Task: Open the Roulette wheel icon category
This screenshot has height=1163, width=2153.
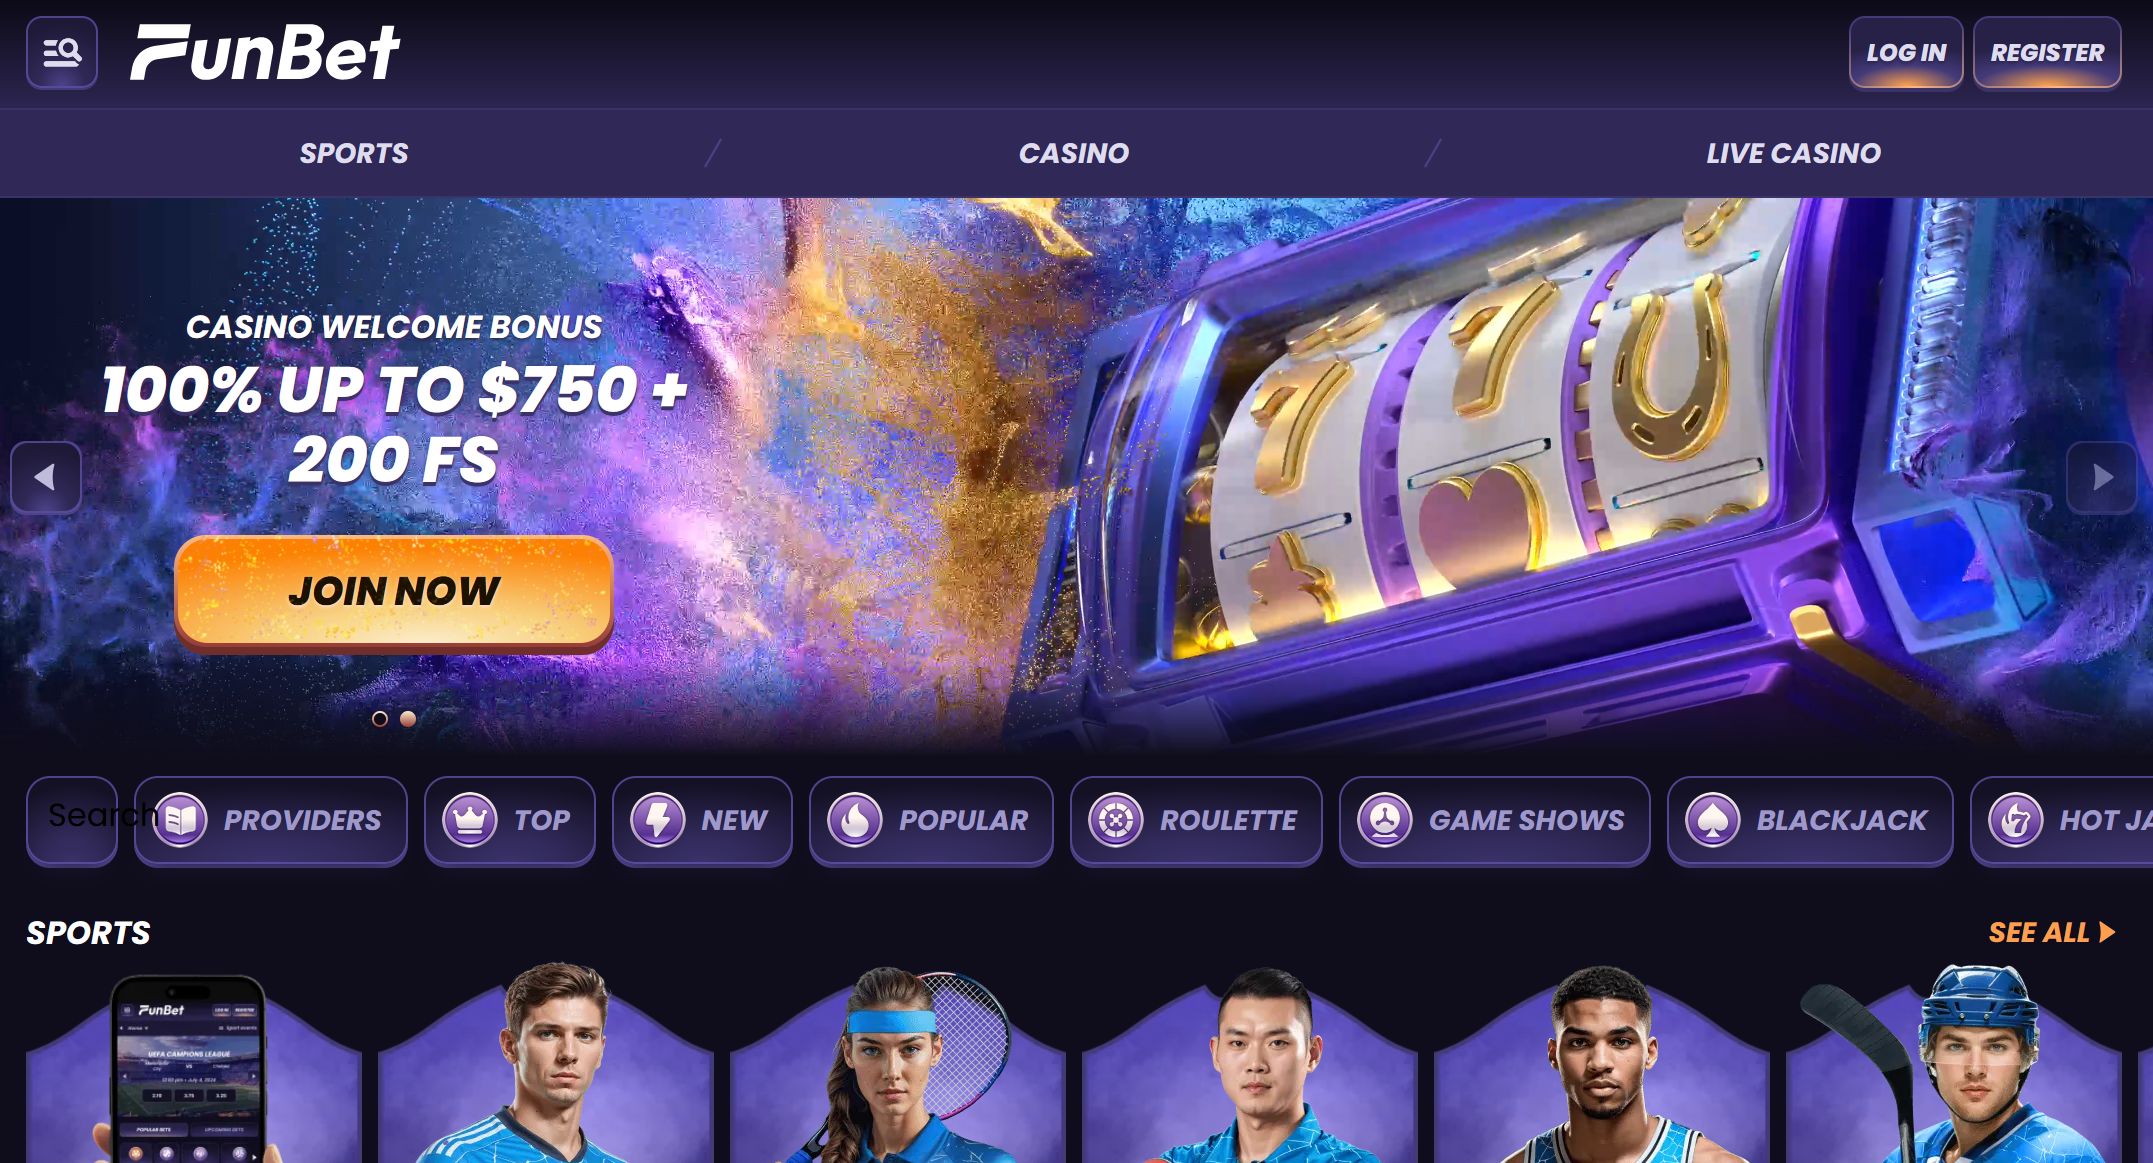Action: point(1116,821)
